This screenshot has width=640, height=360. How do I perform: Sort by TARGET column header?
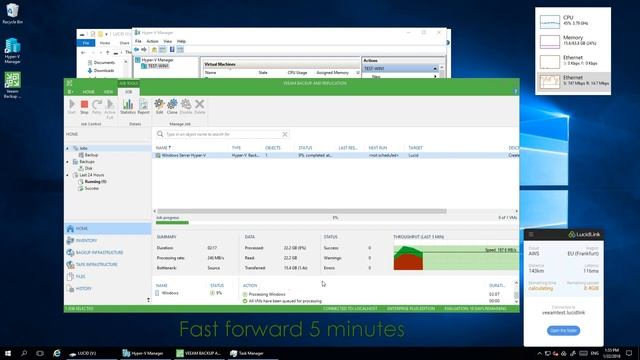[x=416, y=148]
